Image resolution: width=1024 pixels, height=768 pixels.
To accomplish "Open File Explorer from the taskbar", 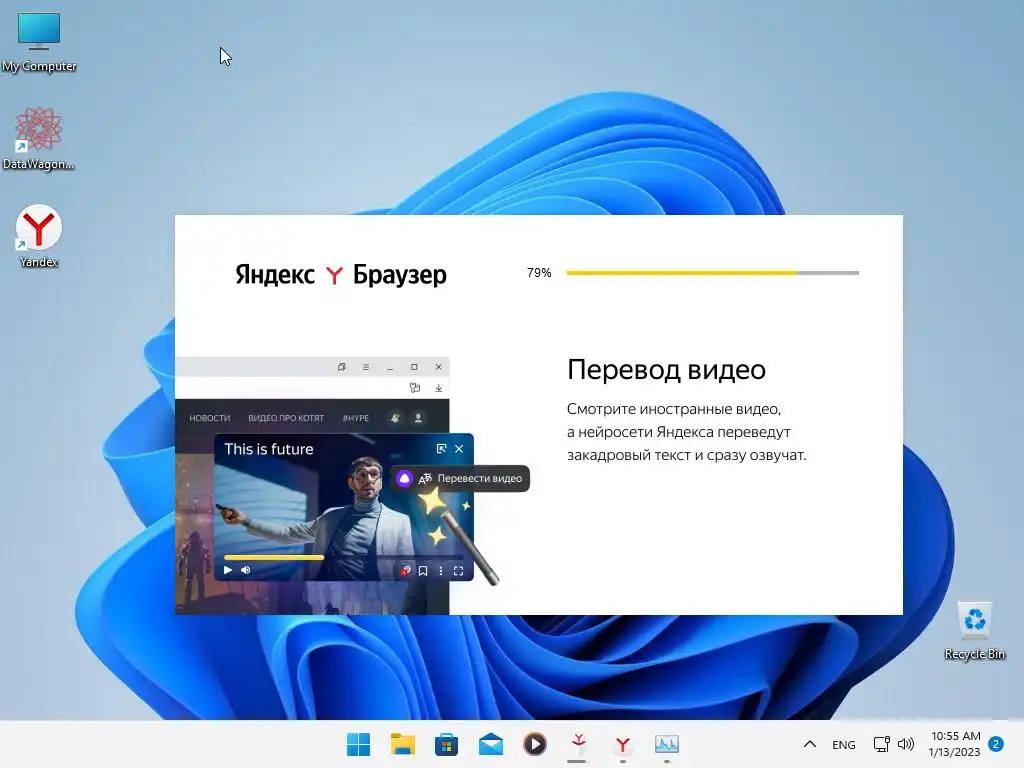I will click(x=402, y=744).
